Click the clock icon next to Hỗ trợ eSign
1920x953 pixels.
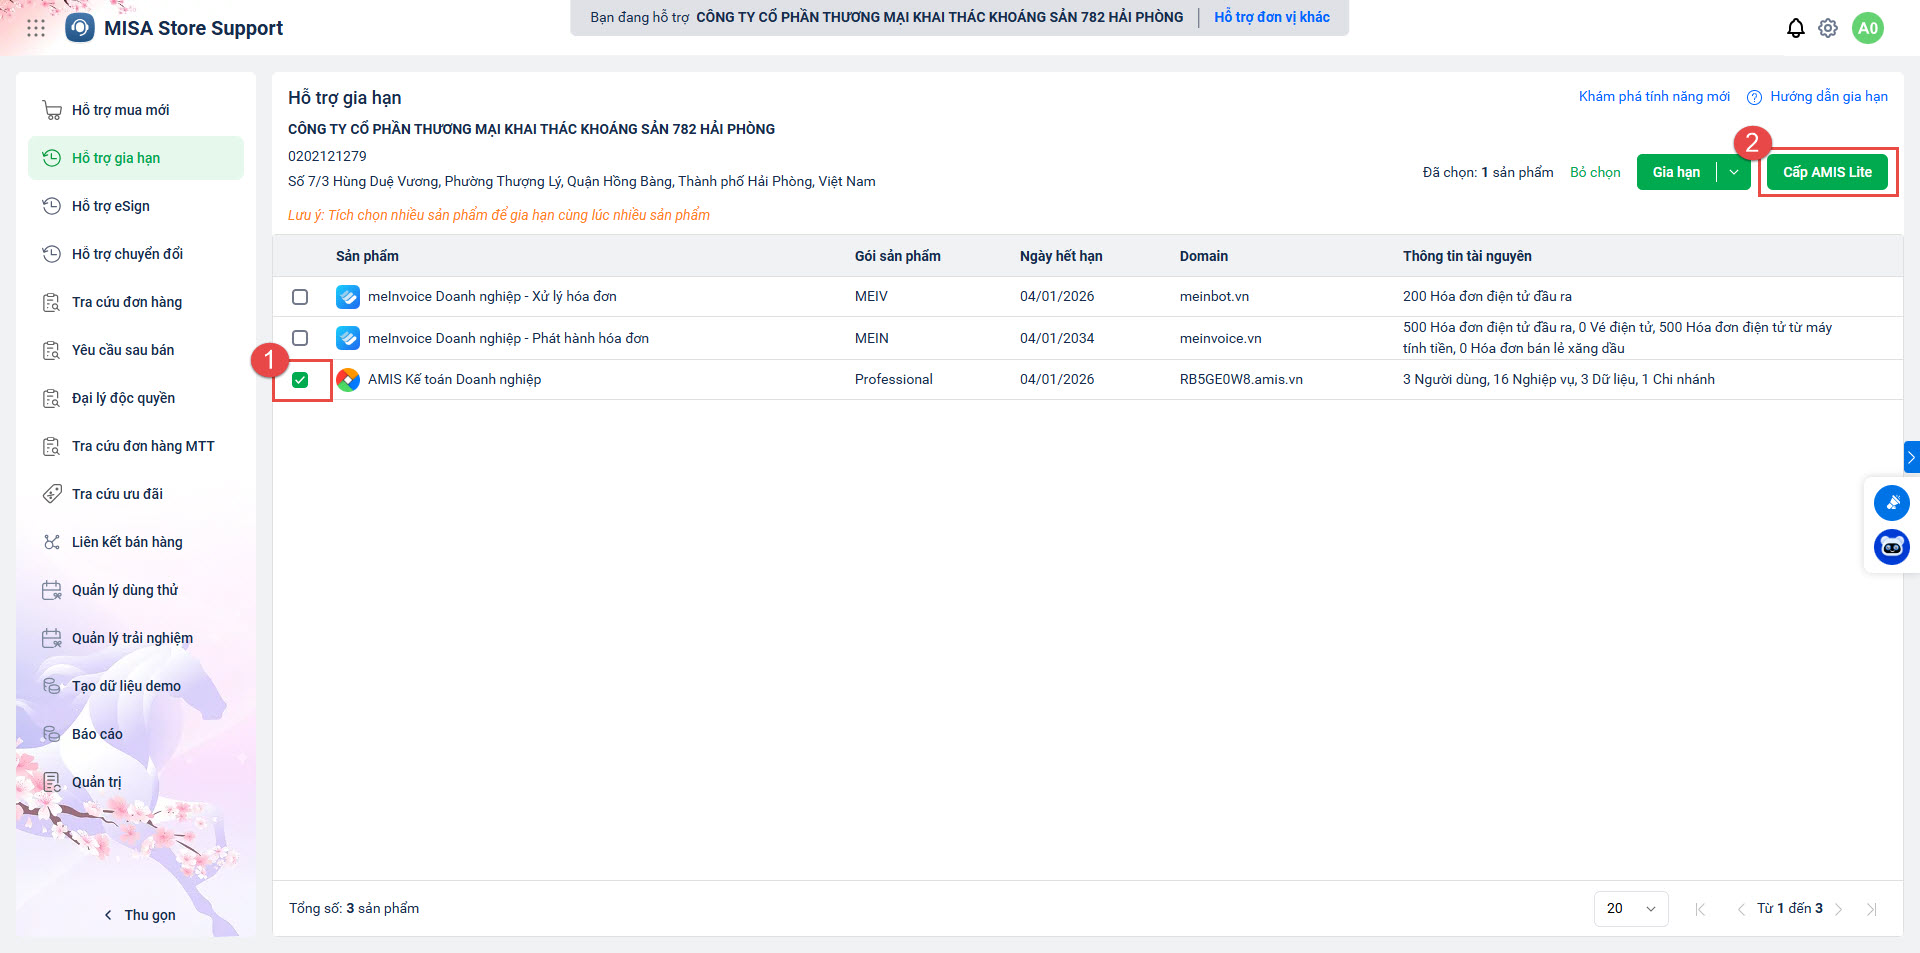[52, 206]
